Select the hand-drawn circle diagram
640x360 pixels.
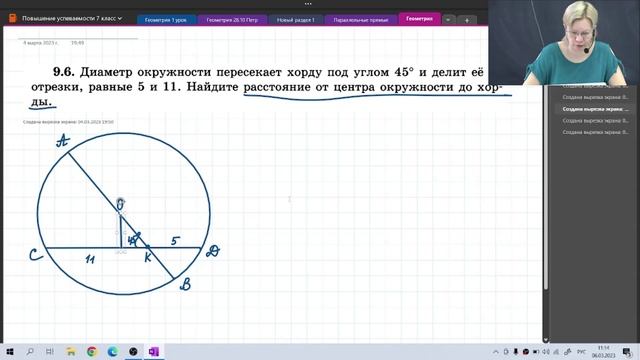coord(124,213)
